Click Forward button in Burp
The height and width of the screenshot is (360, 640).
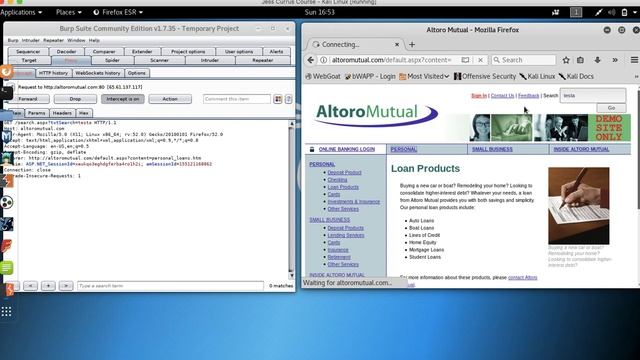point(28,99)
